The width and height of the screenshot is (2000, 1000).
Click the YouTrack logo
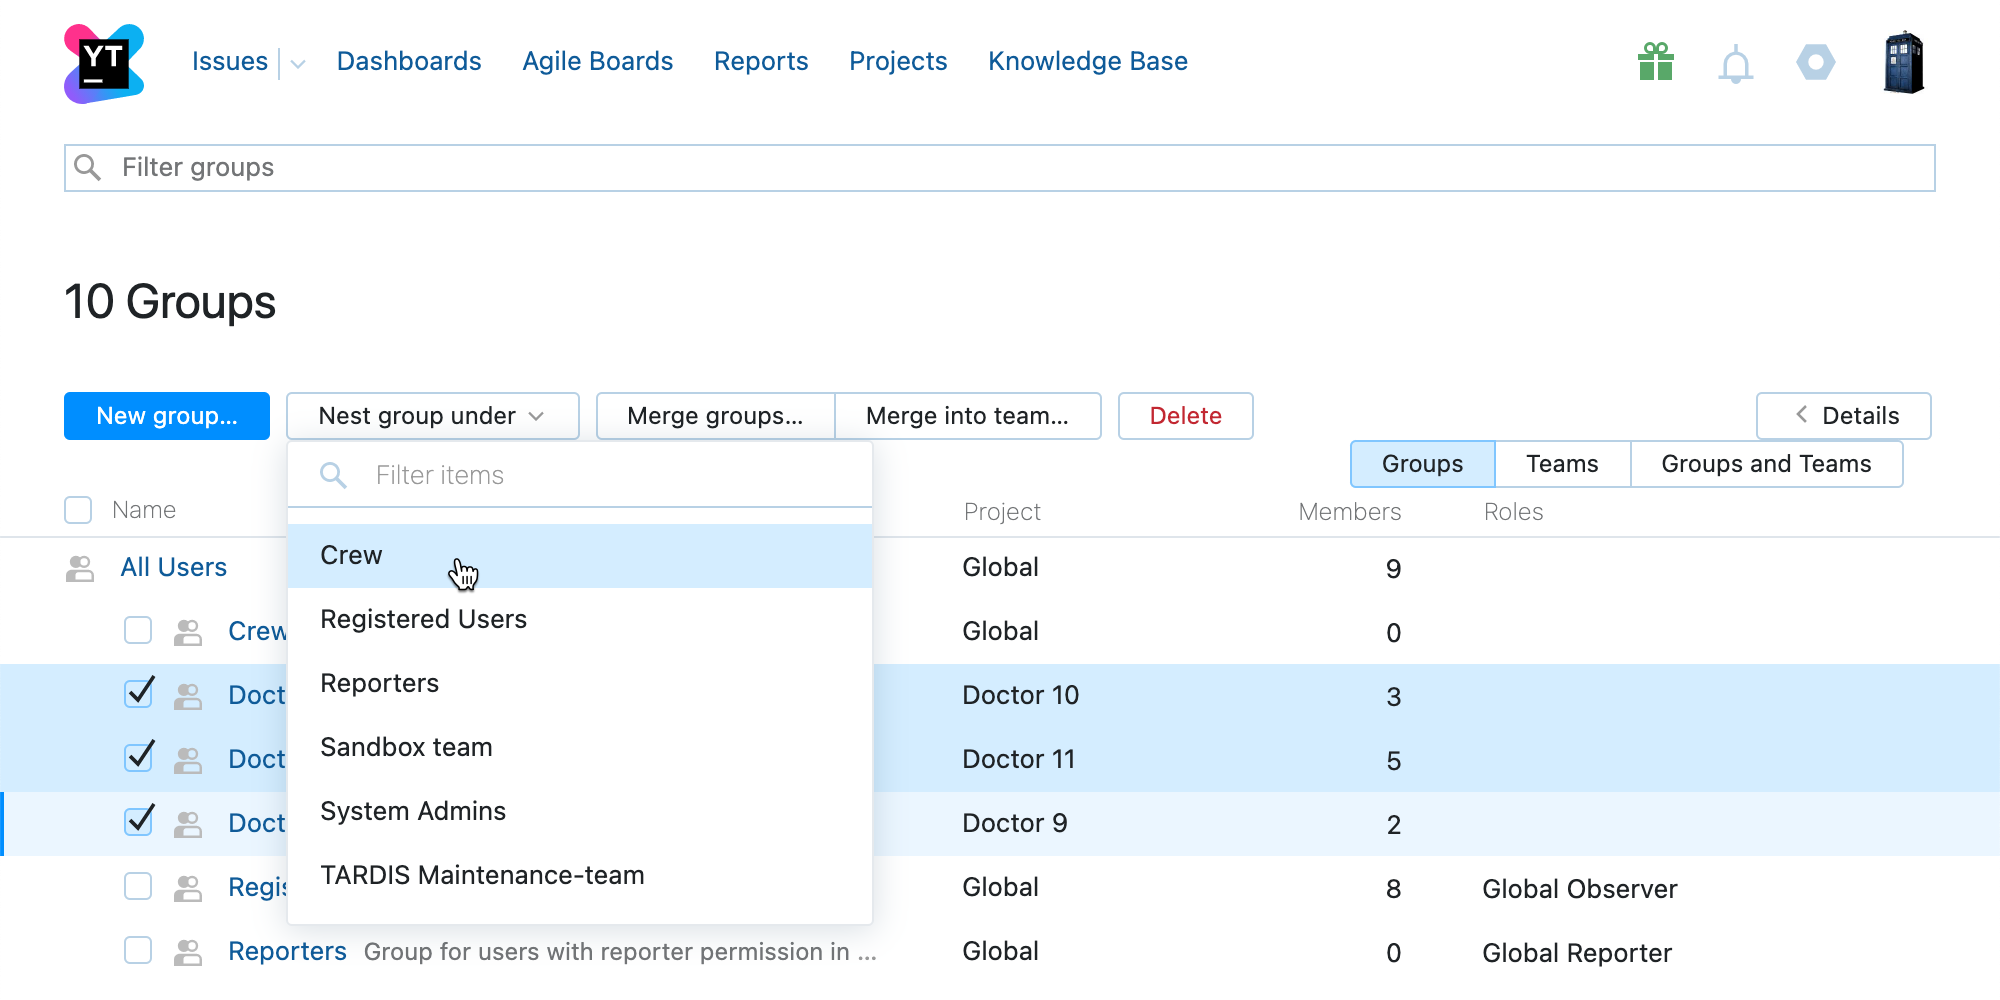[101, 62]
